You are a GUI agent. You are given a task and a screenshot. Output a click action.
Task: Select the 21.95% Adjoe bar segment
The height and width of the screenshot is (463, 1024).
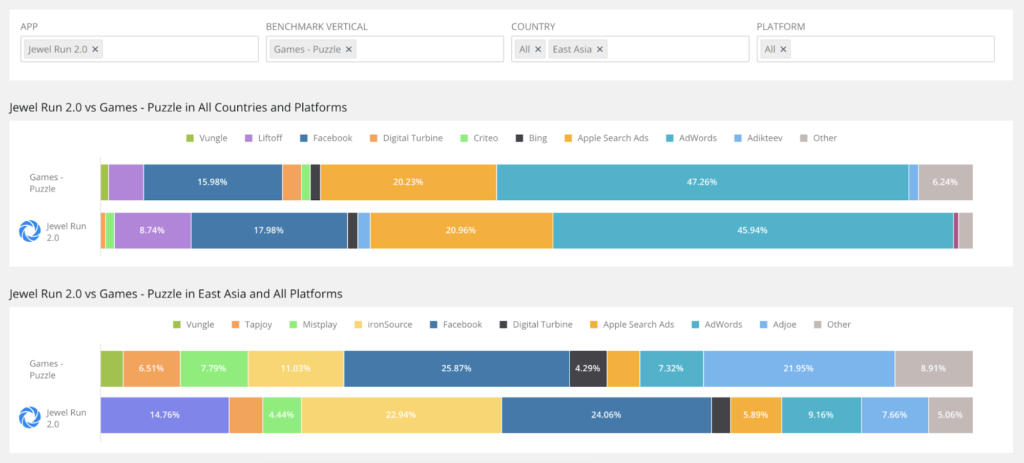pyautogui.click(x=799, y=368)
